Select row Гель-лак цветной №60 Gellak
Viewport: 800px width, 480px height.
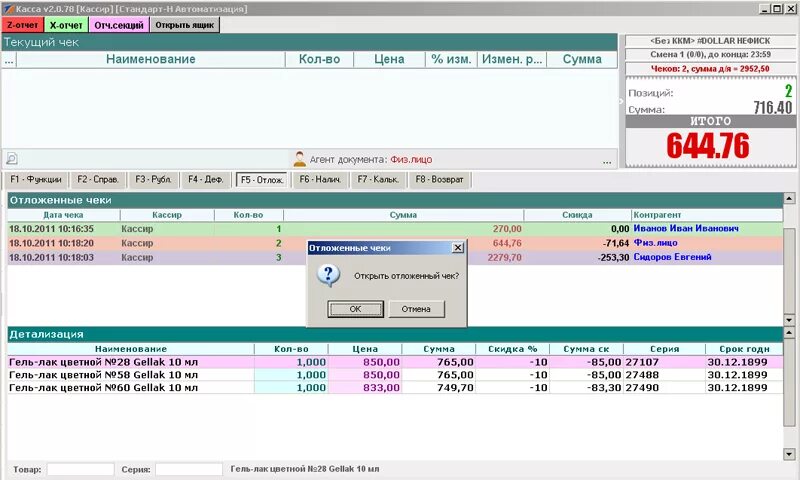tap(395, 388)
